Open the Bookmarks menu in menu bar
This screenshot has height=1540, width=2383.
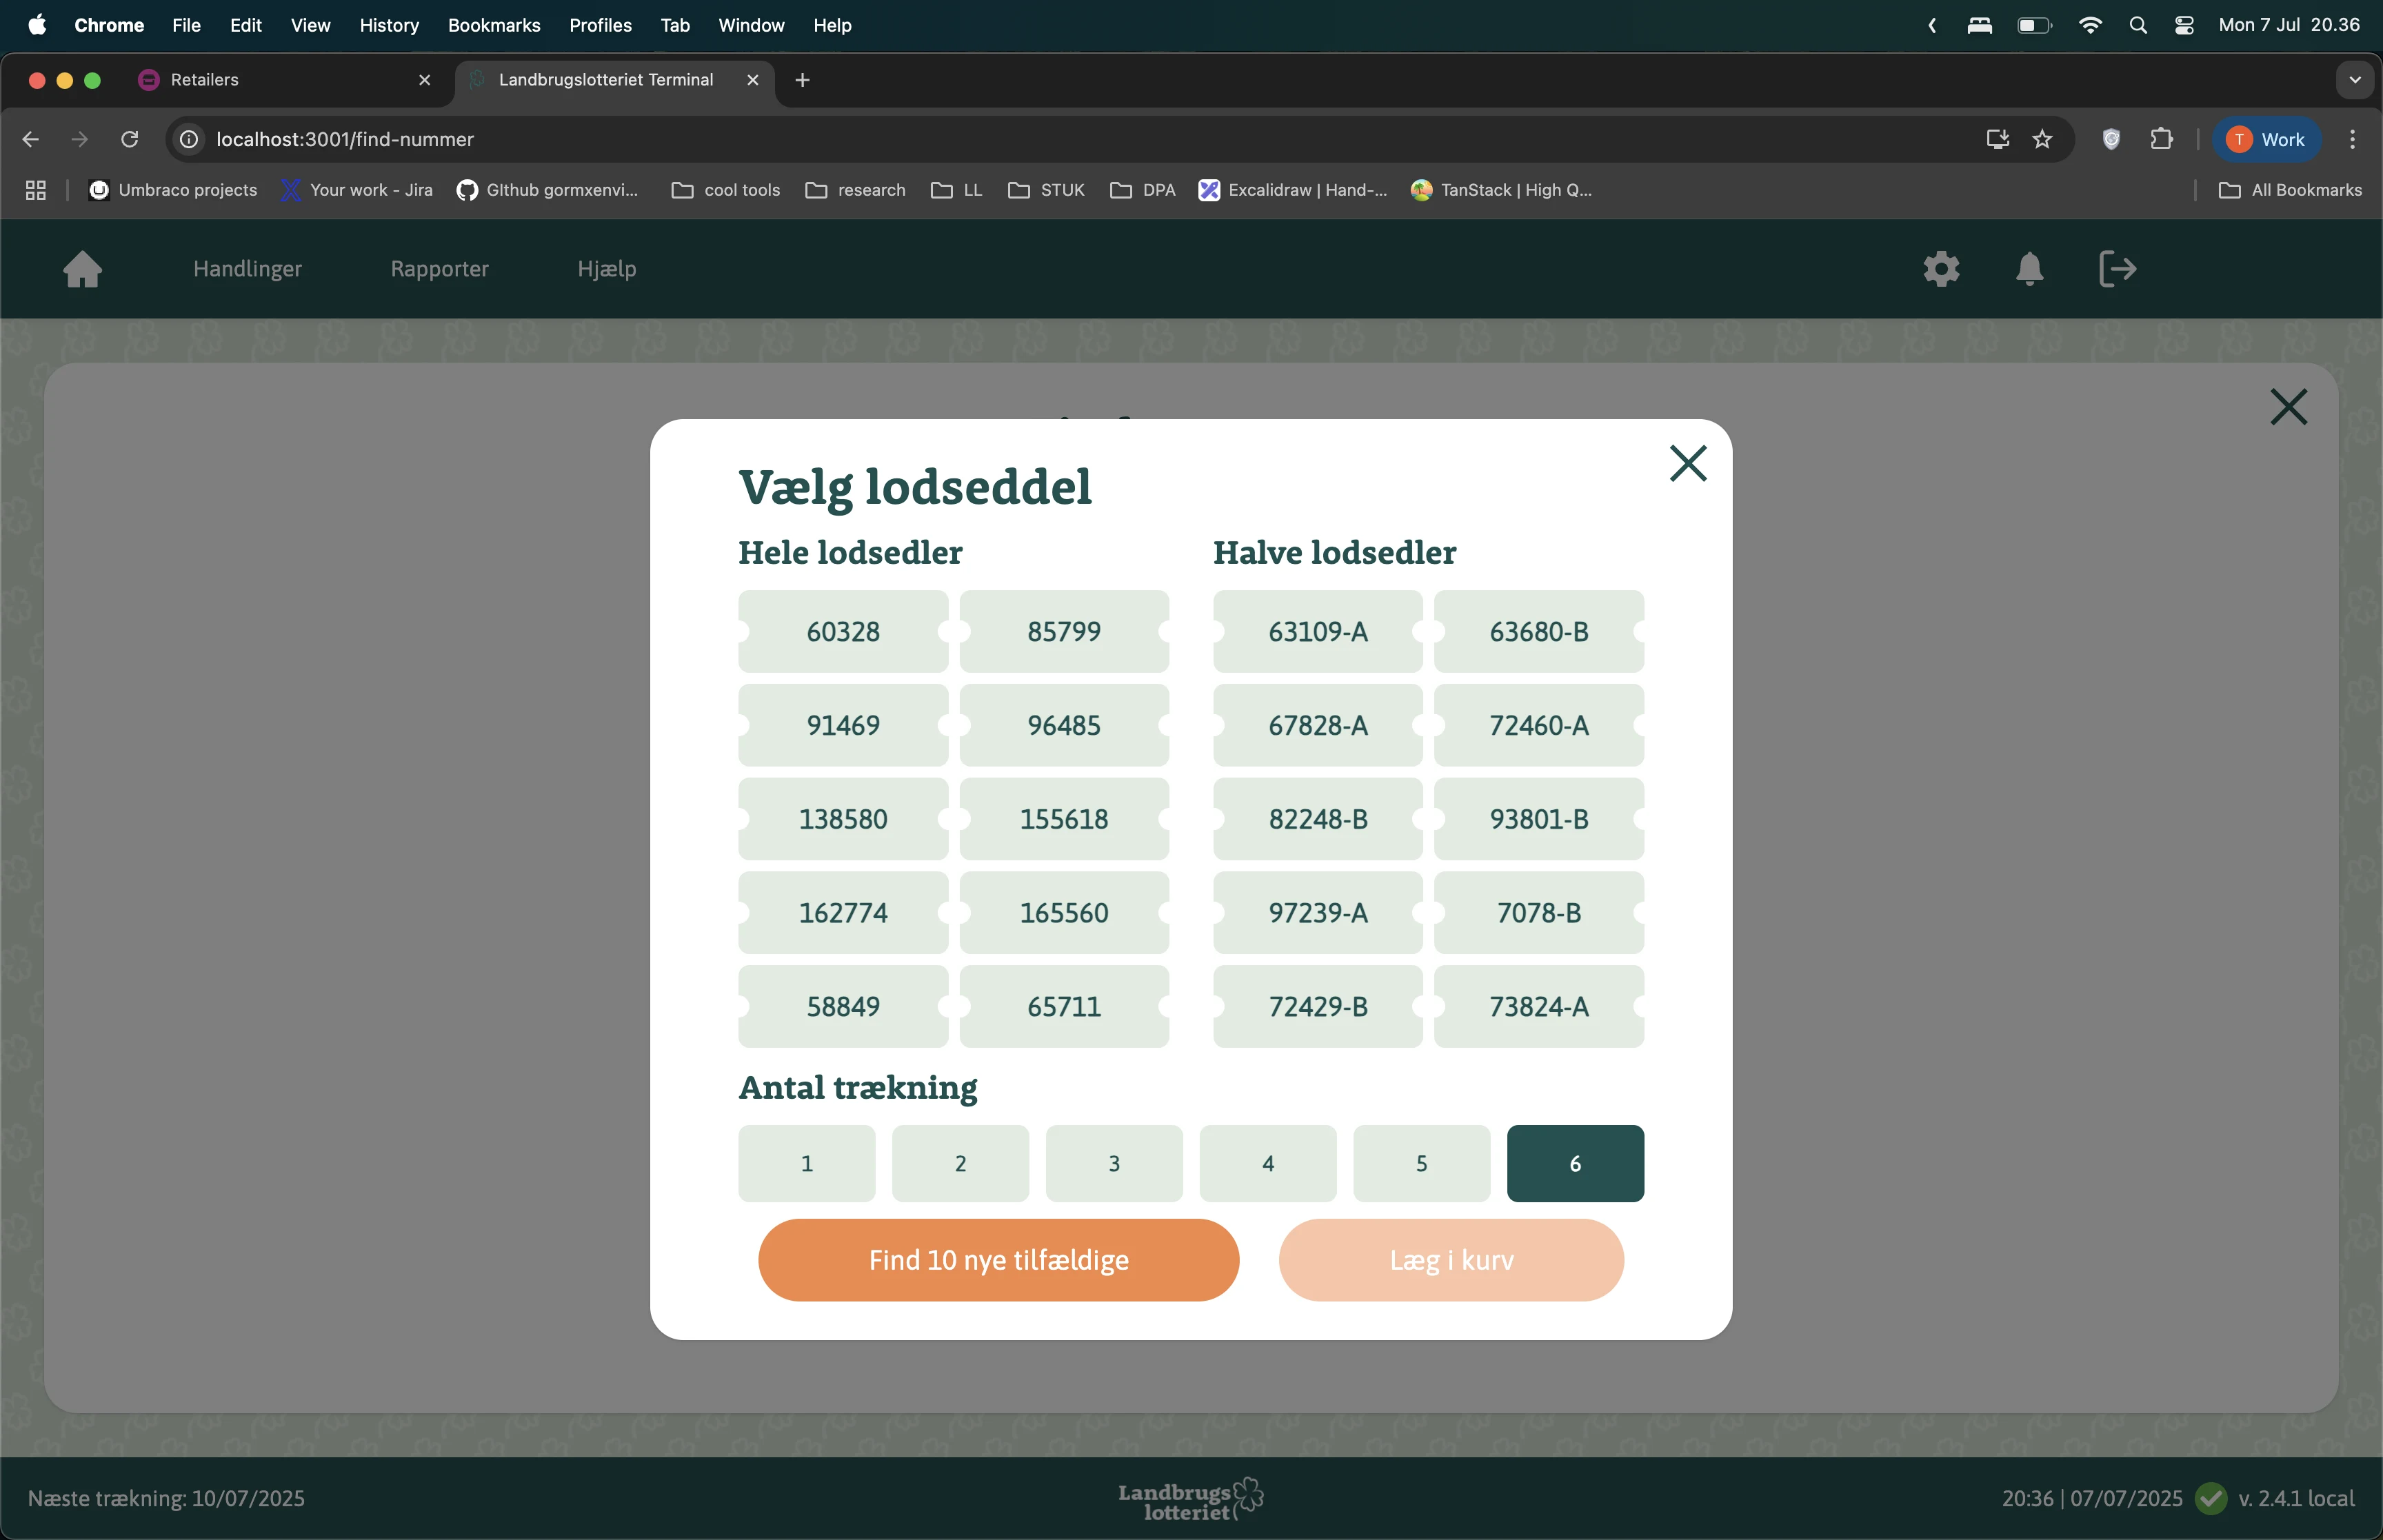pyautogui.click(x=493, y=25)
